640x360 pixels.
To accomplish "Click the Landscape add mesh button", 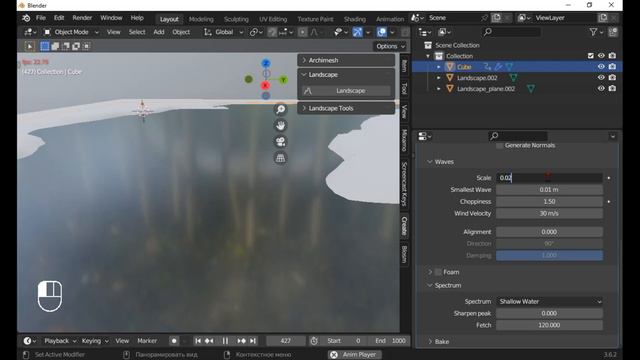I will tap(346, 91).
